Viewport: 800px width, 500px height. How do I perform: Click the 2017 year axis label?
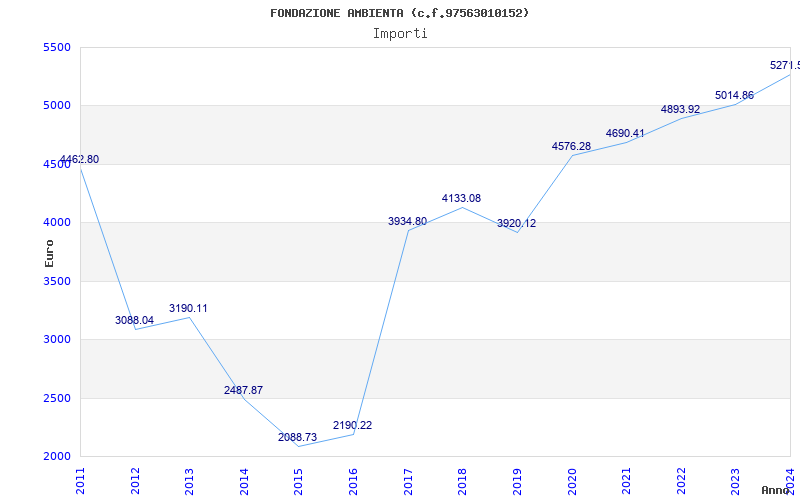(x=408, y=480)
